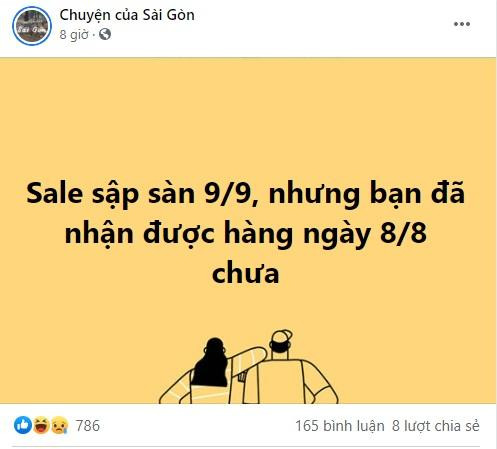Screen dimensions: 497x449
Task: Click the divider line below reactions row
Action: pyautogui.click(x=246, y=446)
